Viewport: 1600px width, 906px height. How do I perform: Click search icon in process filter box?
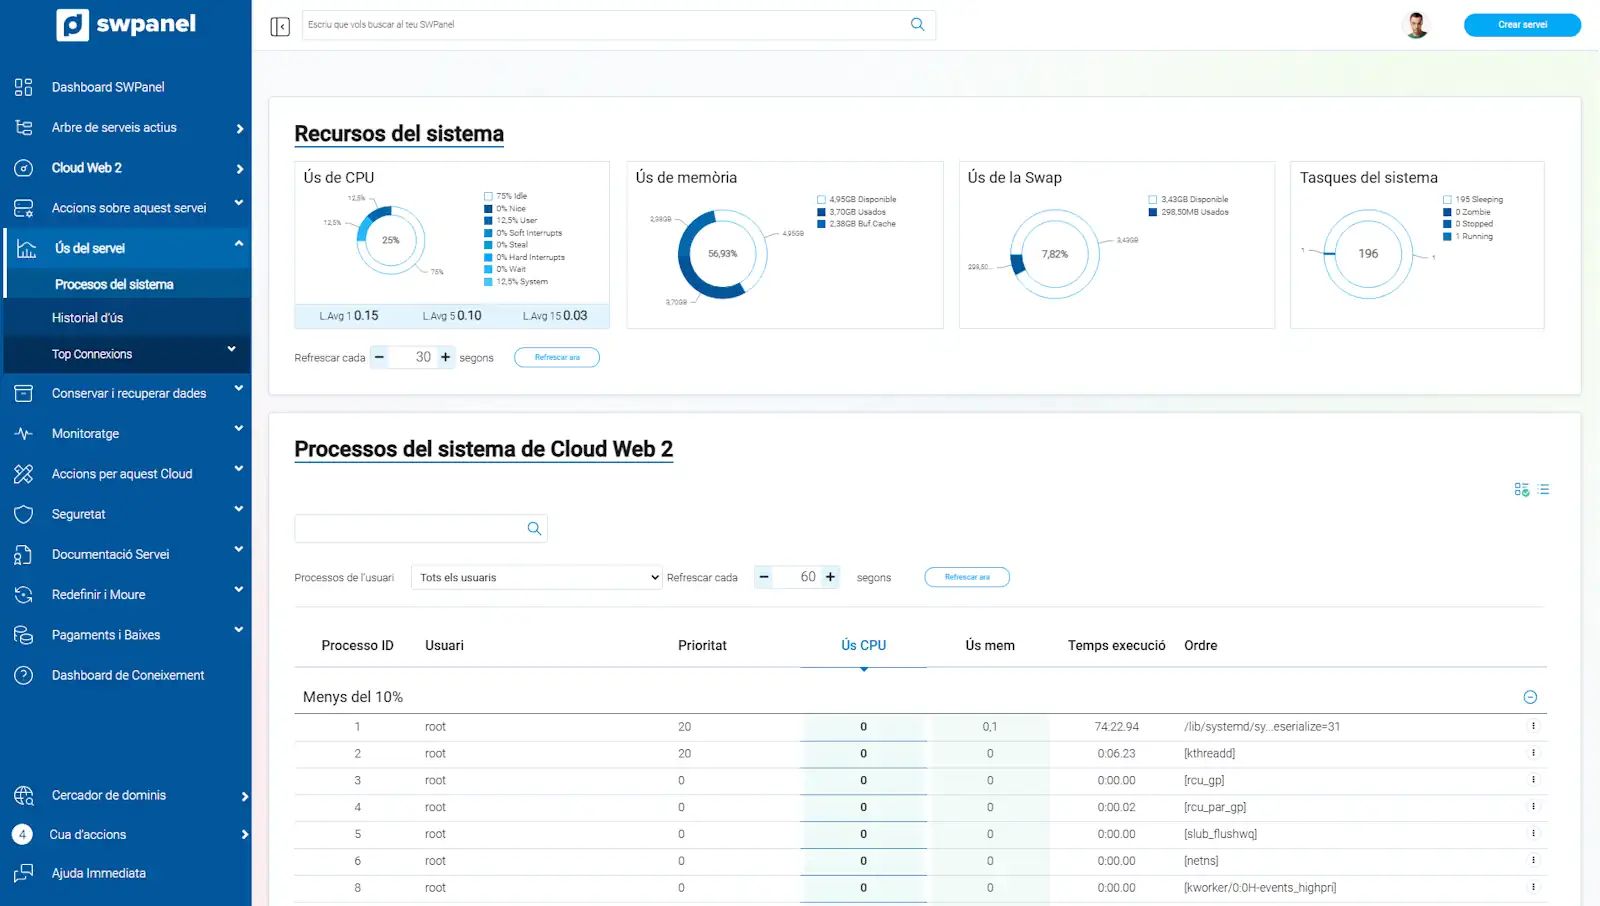(x=534, y=529)
